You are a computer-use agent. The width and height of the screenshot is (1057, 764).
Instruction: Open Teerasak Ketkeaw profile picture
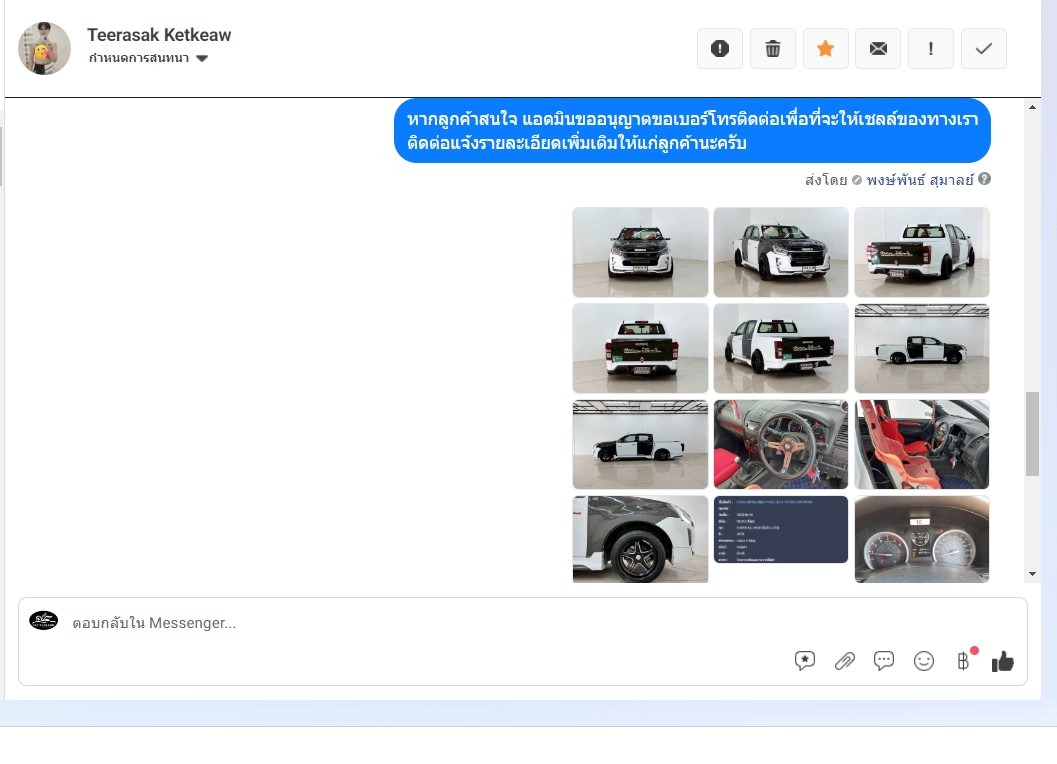(x=44, y=49)
